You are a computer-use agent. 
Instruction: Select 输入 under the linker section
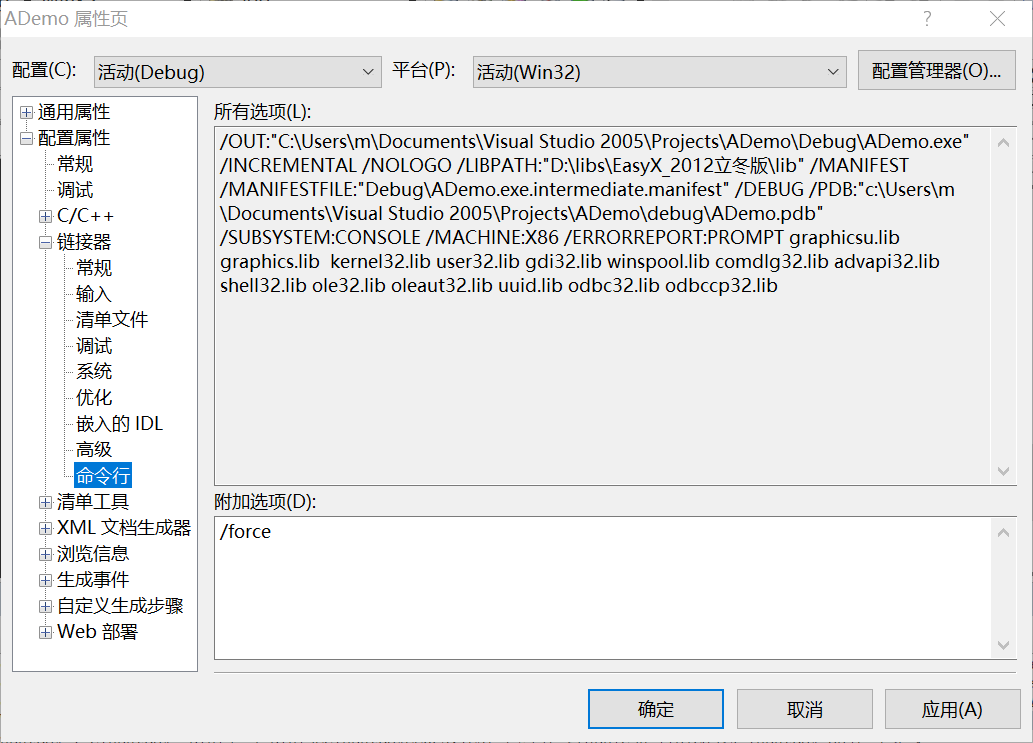[x=94, y=294]
